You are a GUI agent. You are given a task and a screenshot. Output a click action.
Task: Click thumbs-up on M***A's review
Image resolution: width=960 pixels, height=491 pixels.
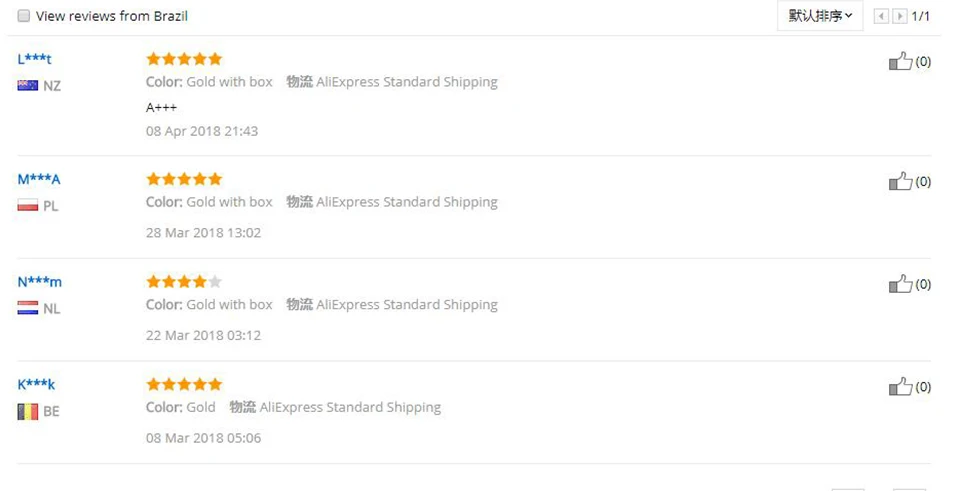[x=900, y=181]
